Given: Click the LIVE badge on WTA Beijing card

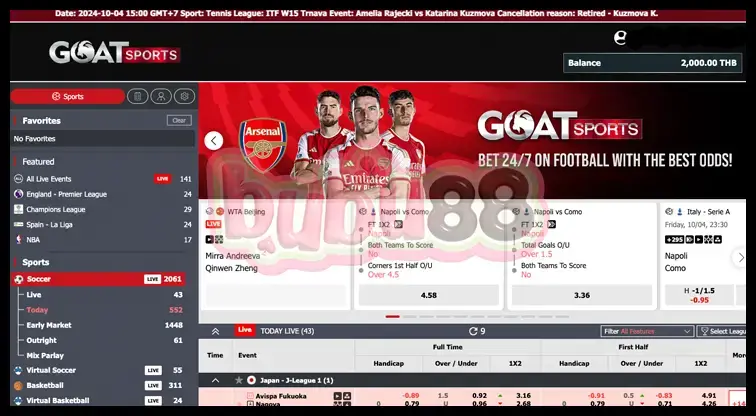Looking at the screenshot, I should click(213, 224).
